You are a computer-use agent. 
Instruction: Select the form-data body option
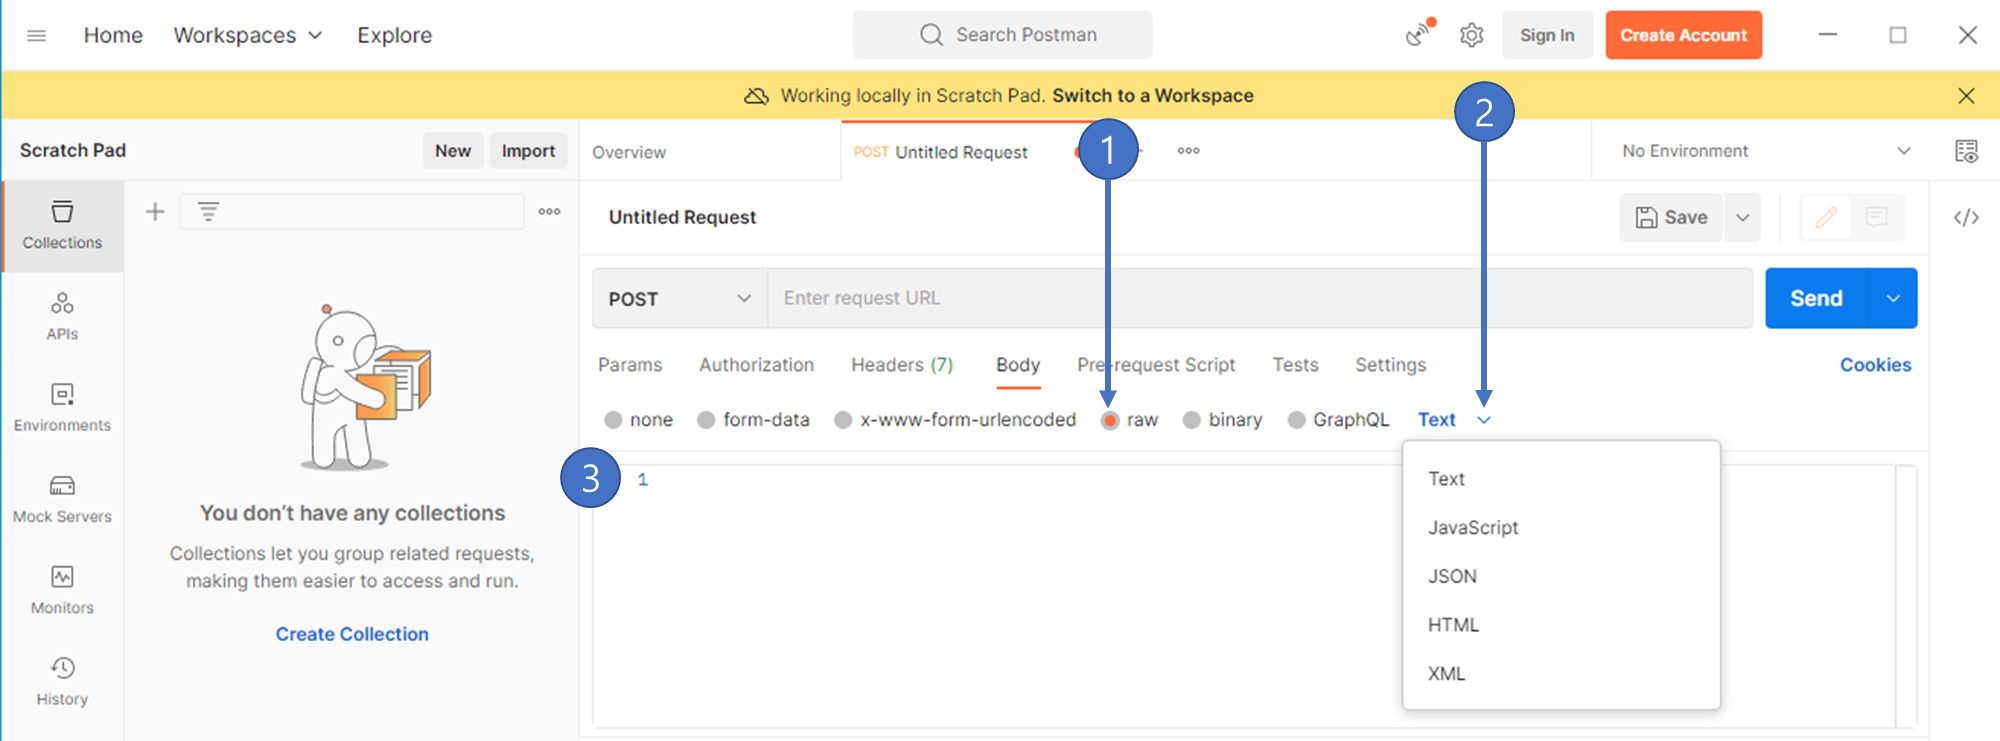[x=753, y=420]
